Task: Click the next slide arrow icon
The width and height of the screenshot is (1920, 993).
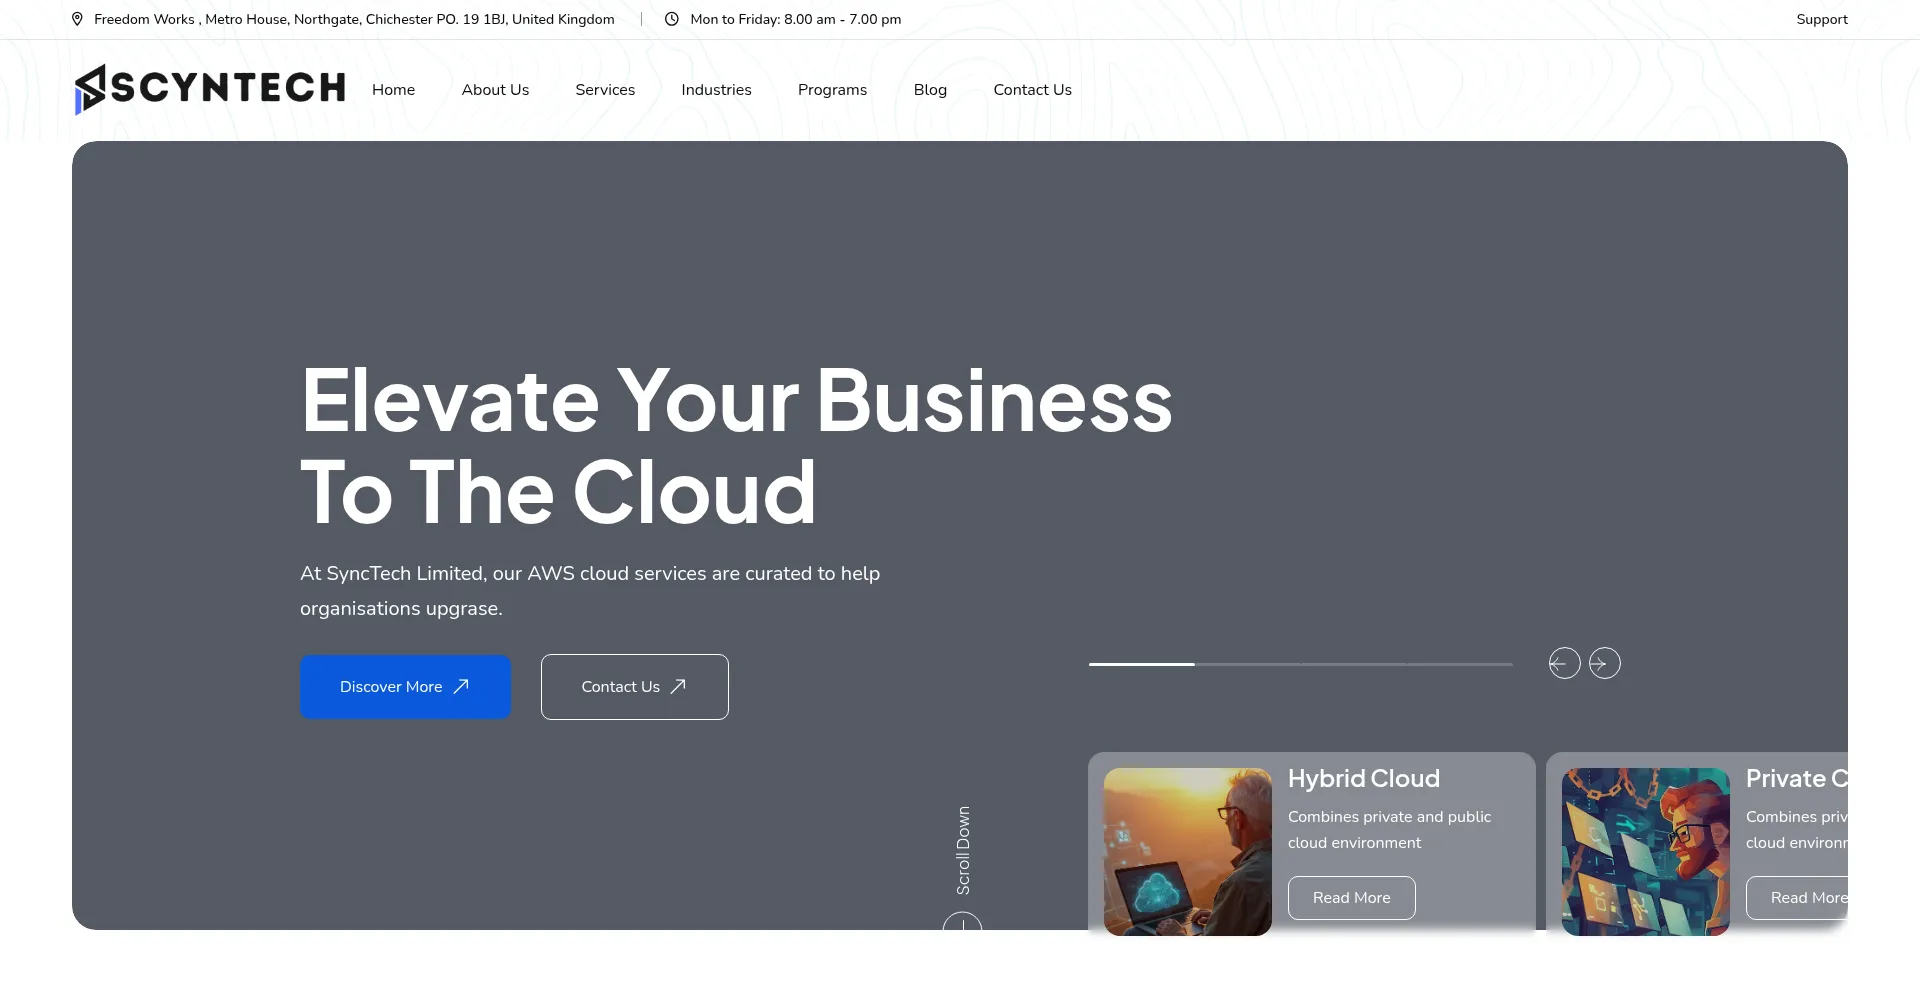Action: (1604, 662)
